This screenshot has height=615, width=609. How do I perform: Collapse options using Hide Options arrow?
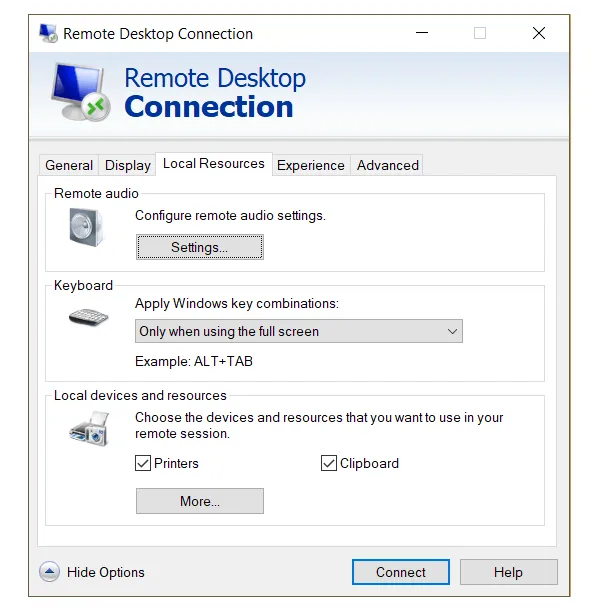tap(49, 572)
